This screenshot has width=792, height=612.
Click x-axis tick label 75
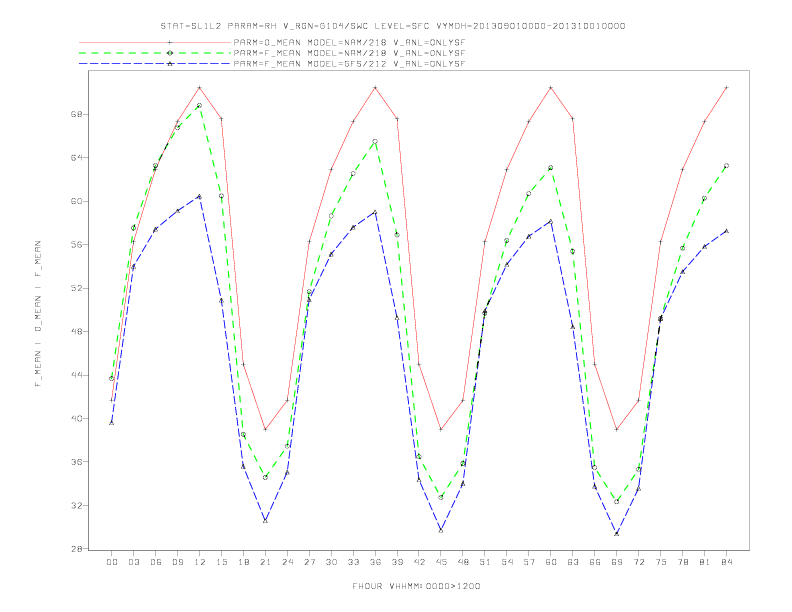coord(661,562)
